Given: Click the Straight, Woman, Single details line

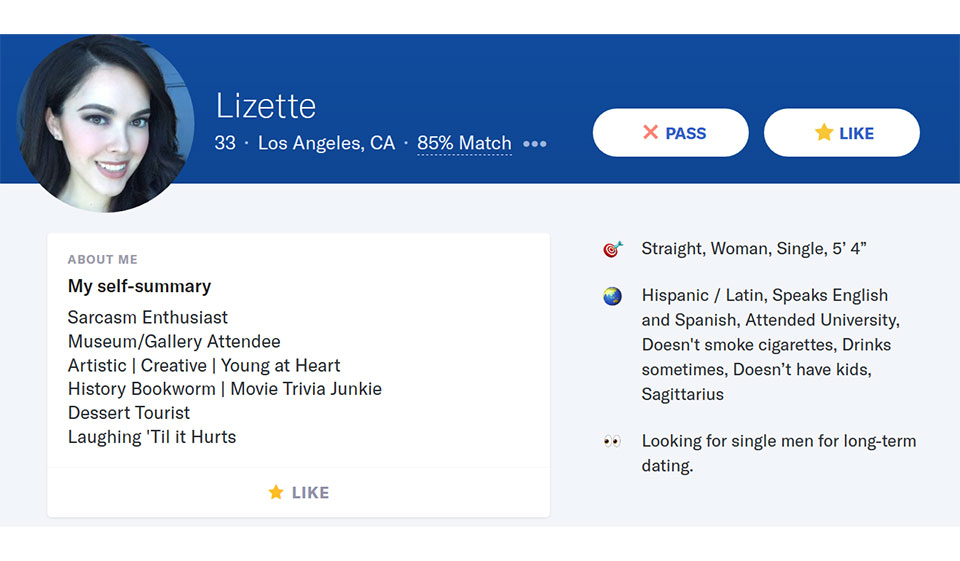Looking at the screenshot, I should pyautogui.click(x=753, y=248).
